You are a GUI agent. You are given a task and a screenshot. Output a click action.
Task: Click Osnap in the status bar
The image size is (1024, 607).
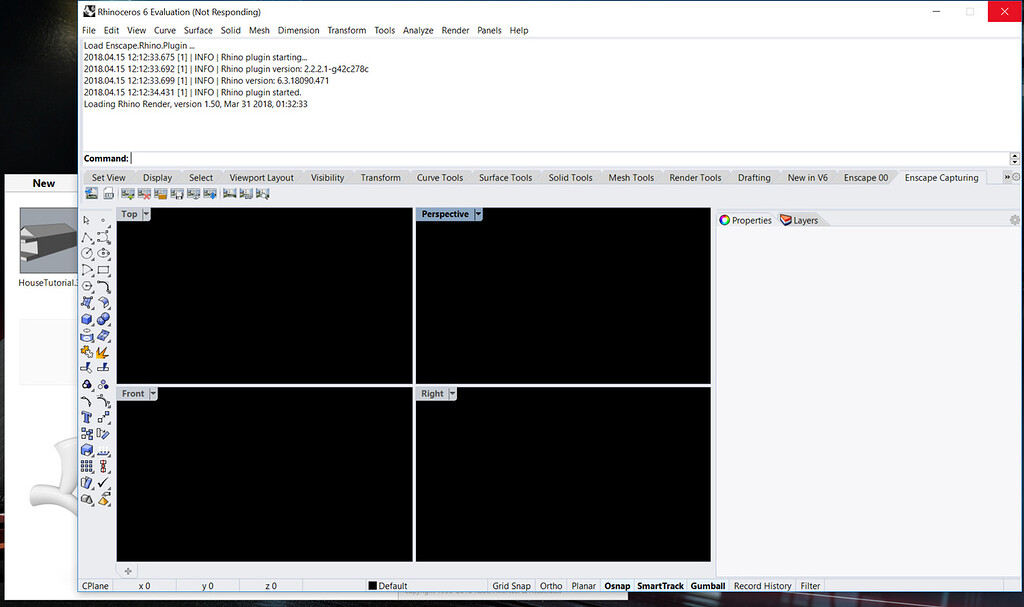617,586
